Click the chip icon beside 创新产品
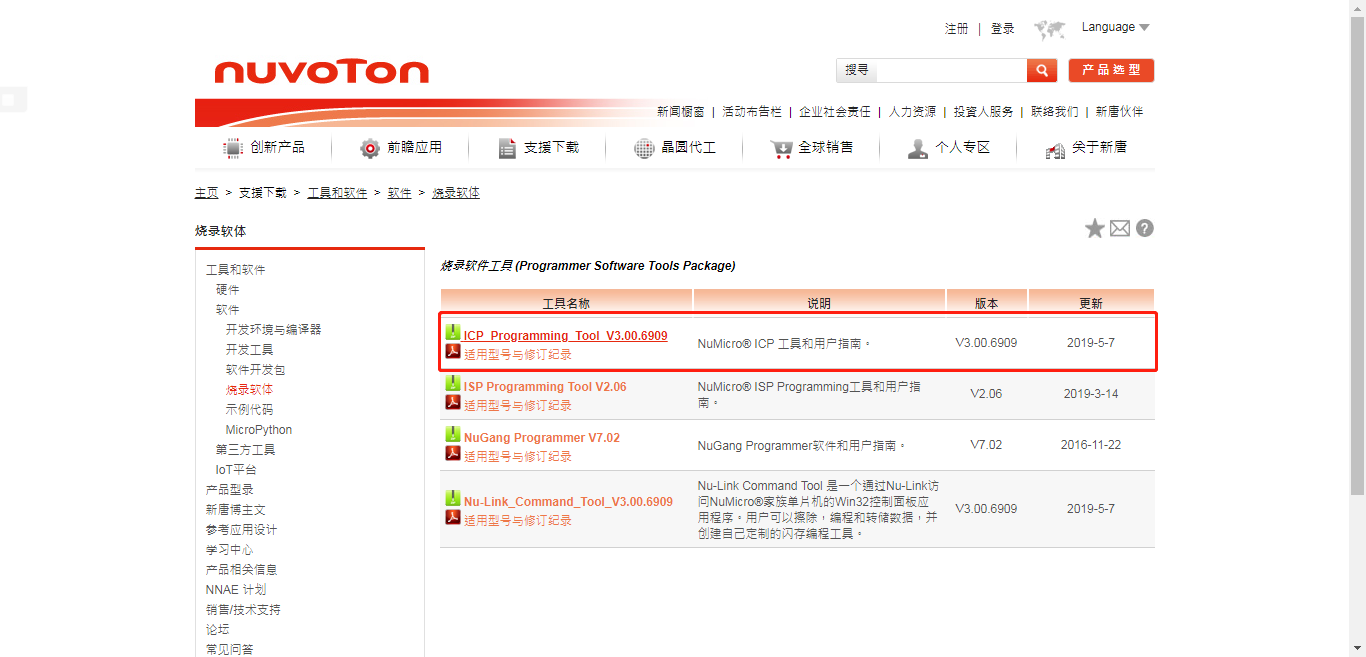Viewport: 1366px width, 657px height. point(233,148)
